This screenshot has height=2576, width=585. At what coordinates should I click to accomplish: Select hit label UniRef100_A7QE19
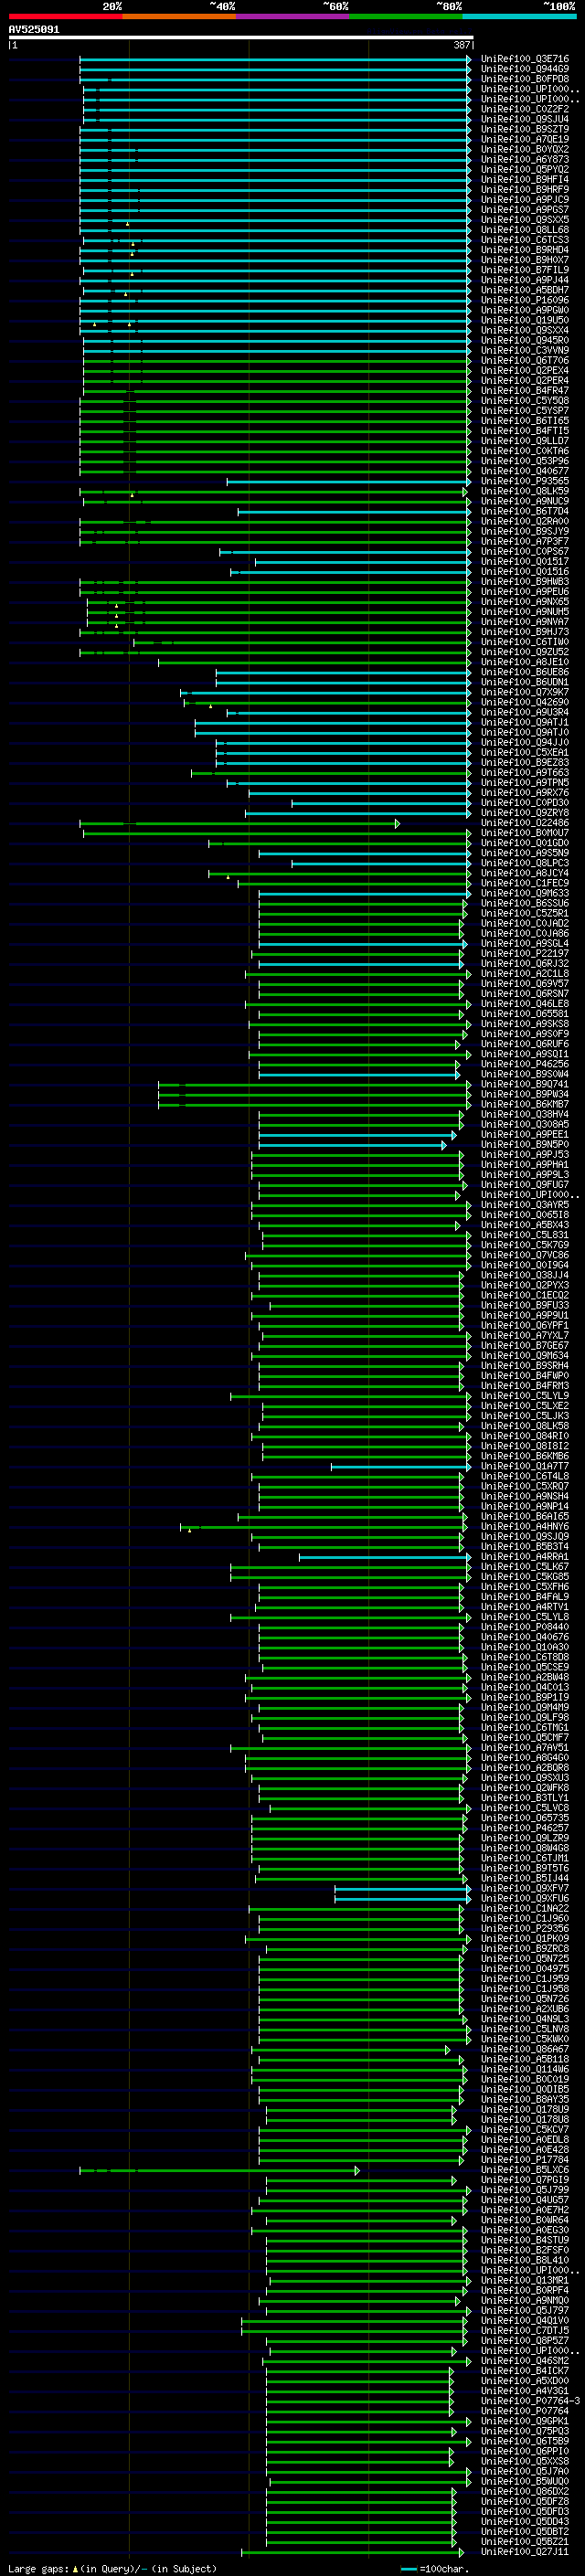[525, 139]
